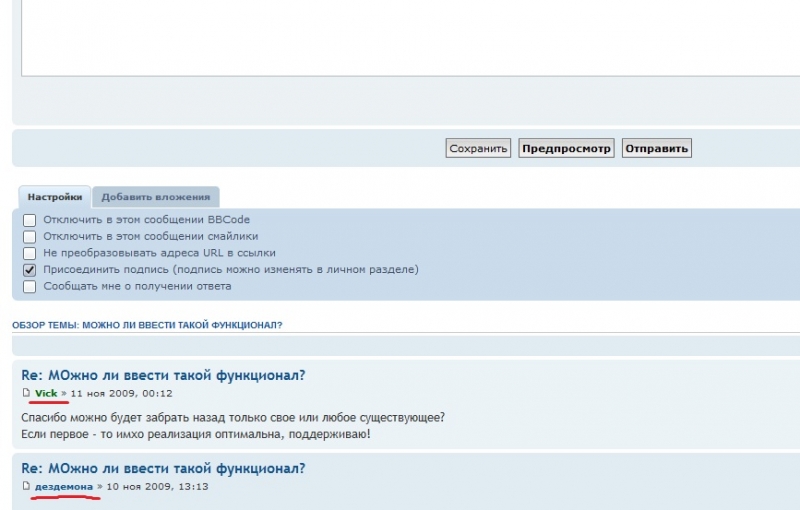Open the Добавить вложения tab
Screen dimensions: 800x510
coord(156,197)
